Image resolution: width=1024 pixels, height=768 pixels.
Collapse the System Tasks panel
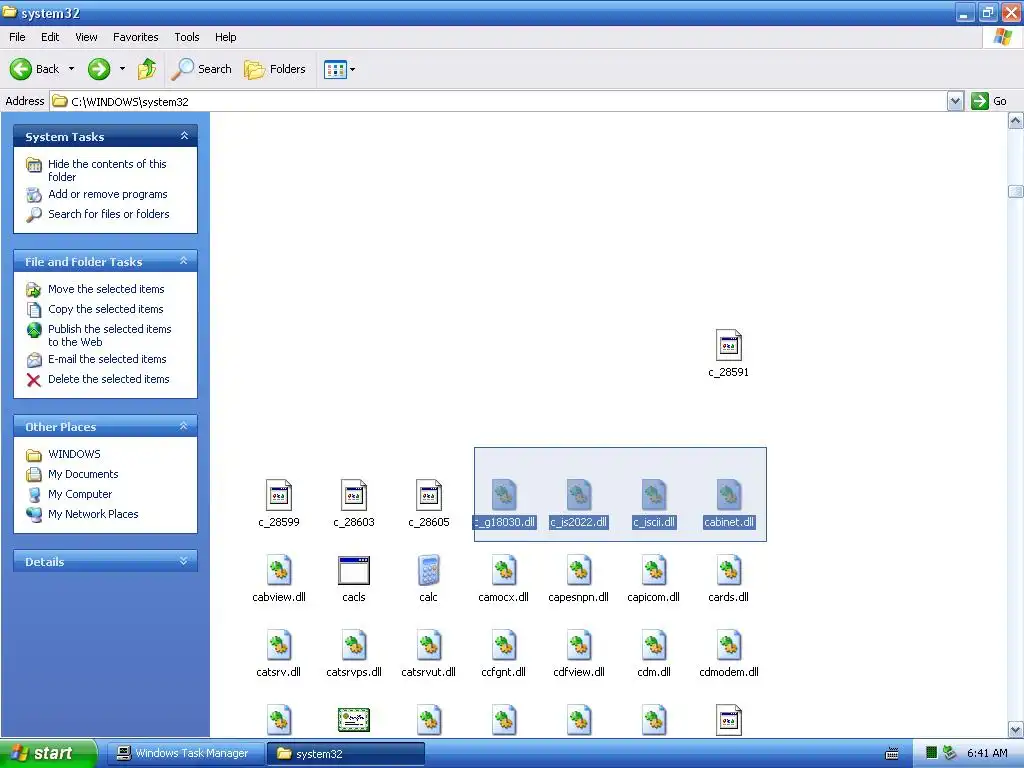tap(184, 136)
